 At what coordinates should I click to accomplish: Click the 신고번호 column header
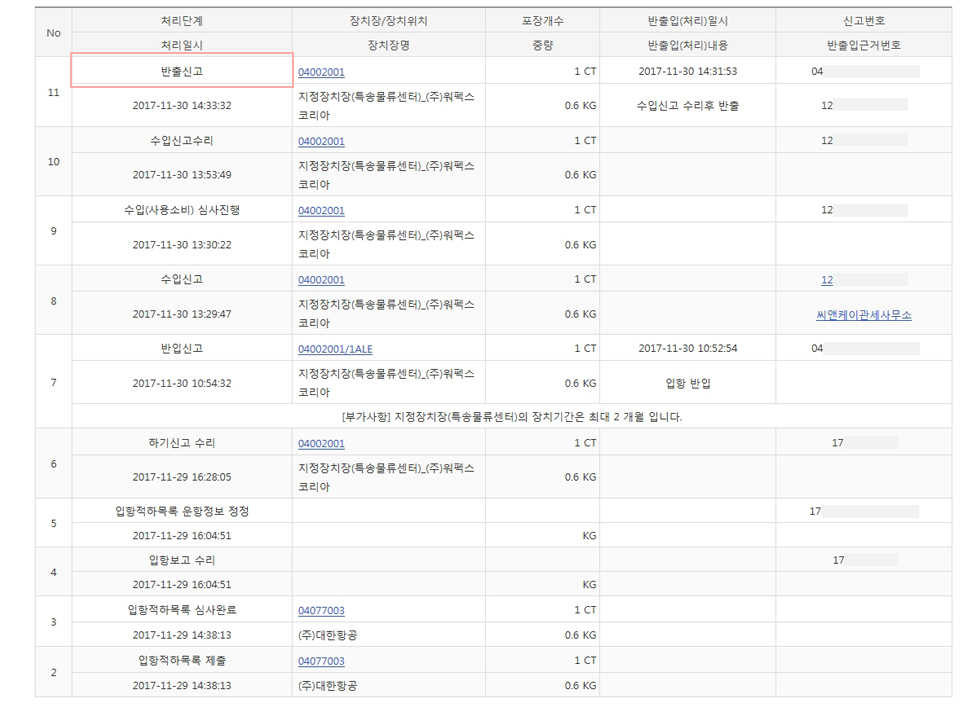[x=863, y=20]
